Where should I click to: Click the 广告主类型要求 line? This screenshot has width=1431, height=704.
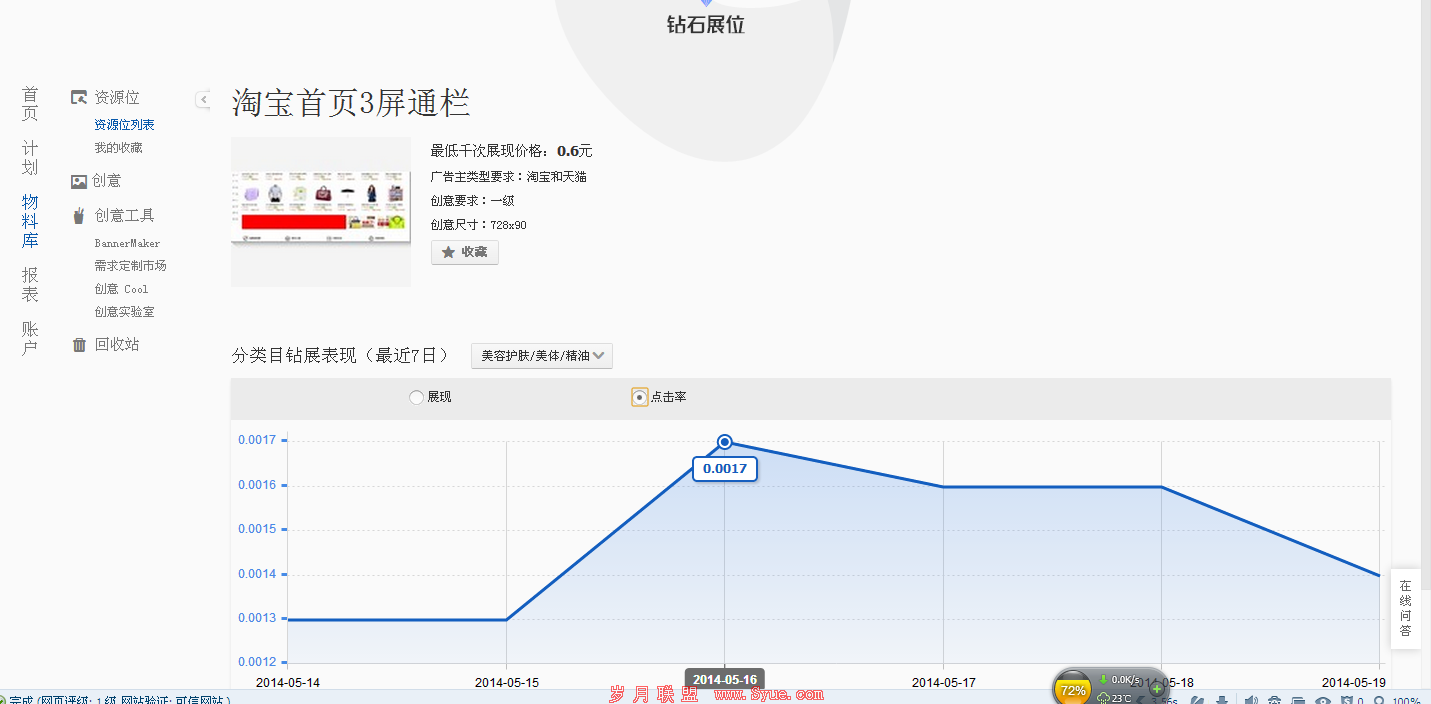click(x=509, y=177)
